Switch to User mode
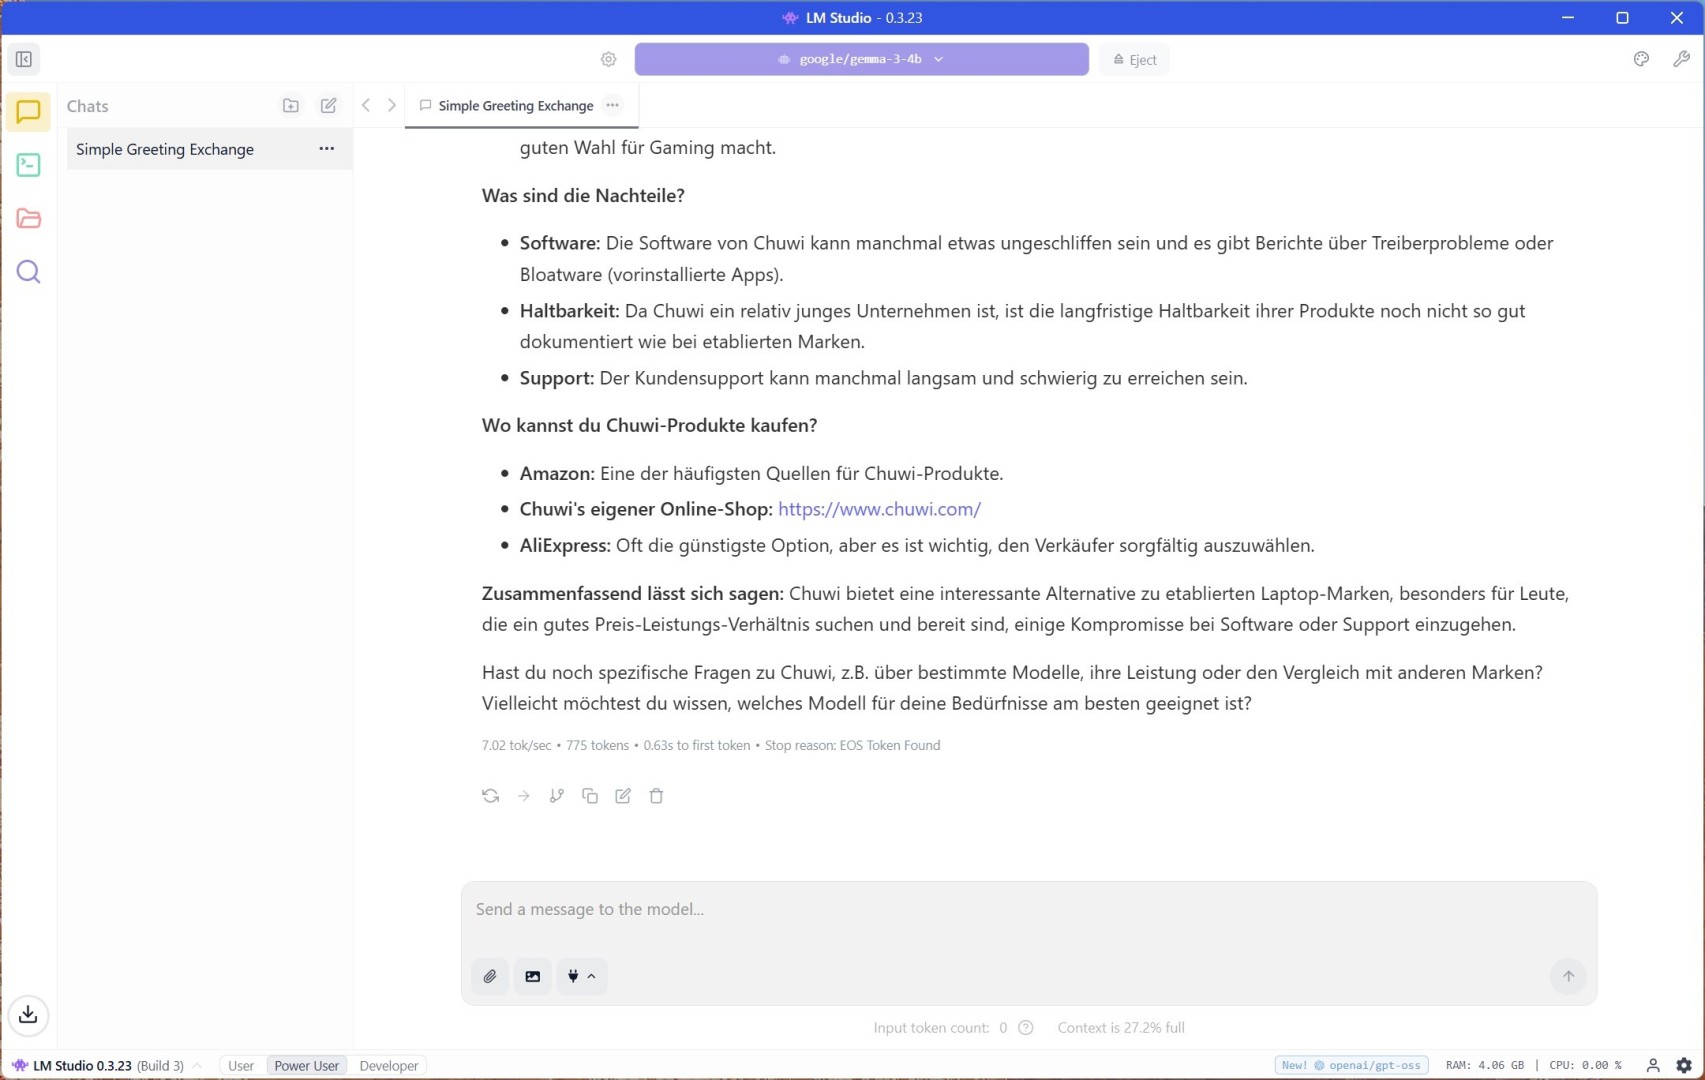The image size is (1705, 1080). (241, 1065)
